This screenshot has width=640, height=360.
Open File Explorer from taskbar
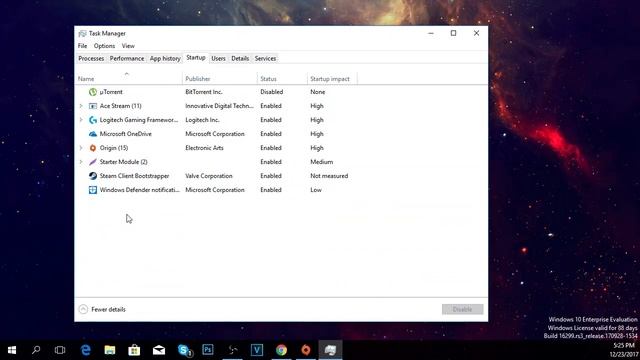coord(110,350)
